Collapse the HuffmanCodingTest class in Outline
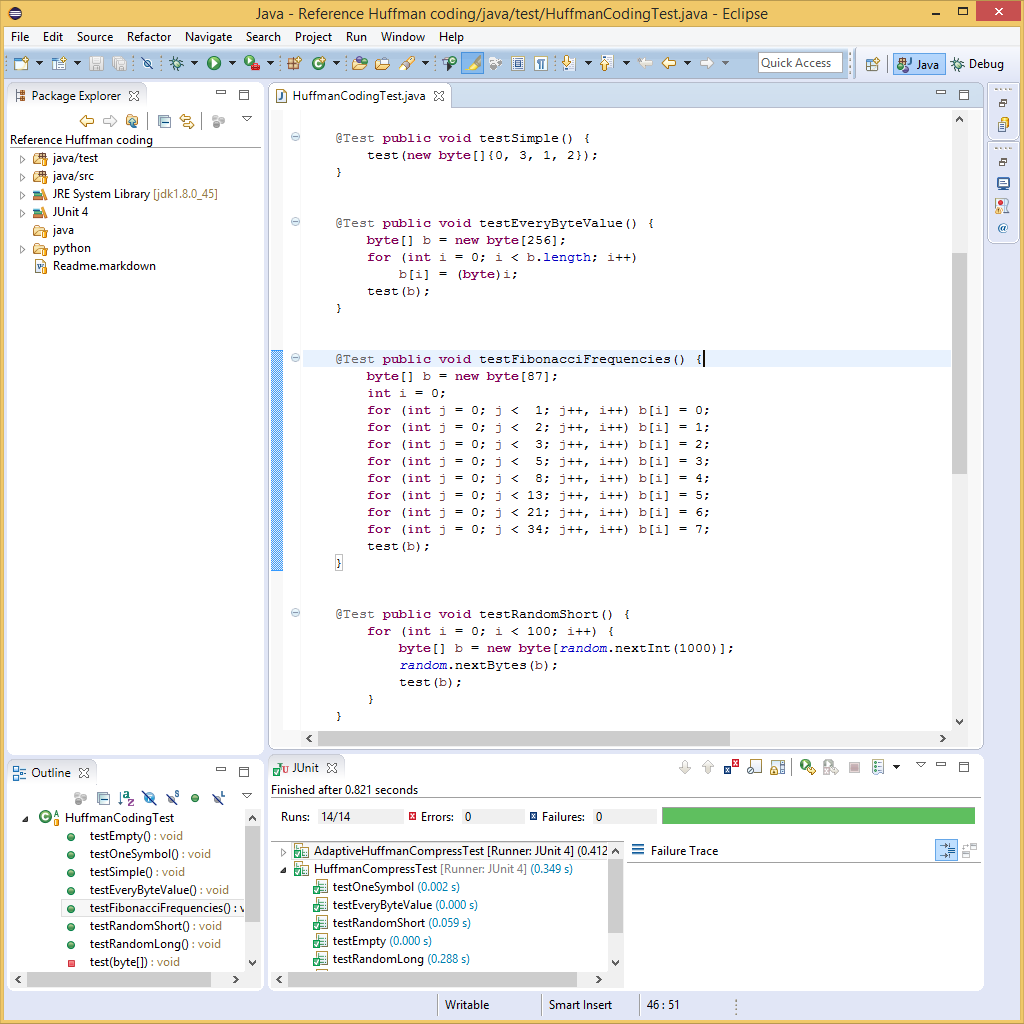The width and height of the screenshot is (1024, 1024). [x=25, y=818]
